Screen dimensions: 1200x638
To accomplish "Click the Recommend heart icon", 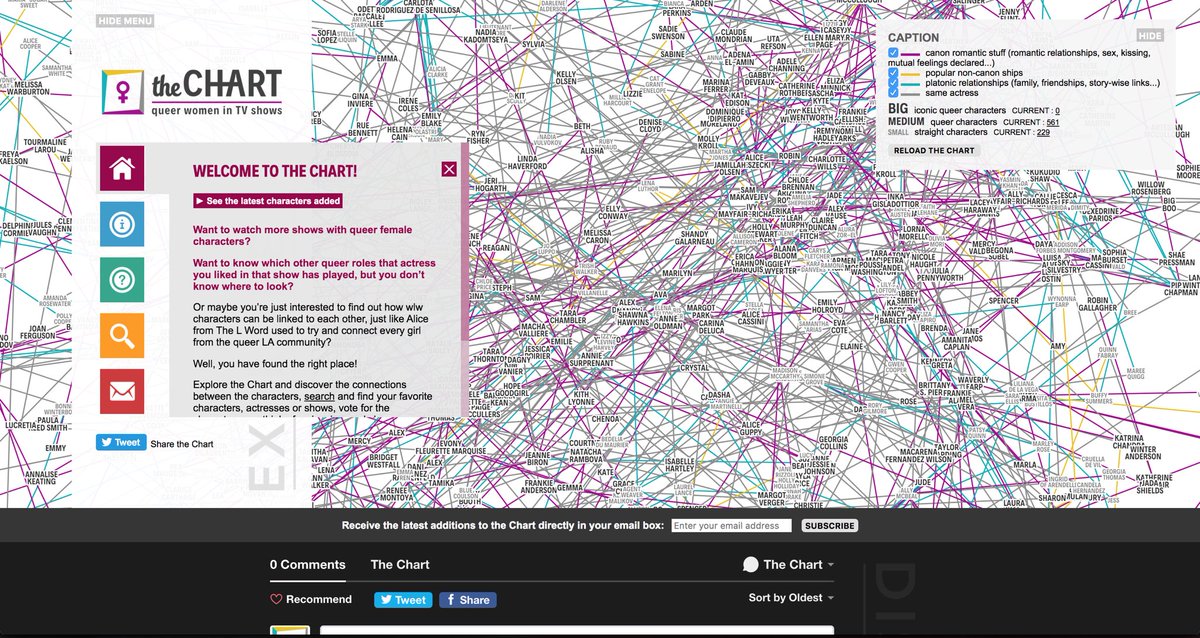I will (277, 600).
